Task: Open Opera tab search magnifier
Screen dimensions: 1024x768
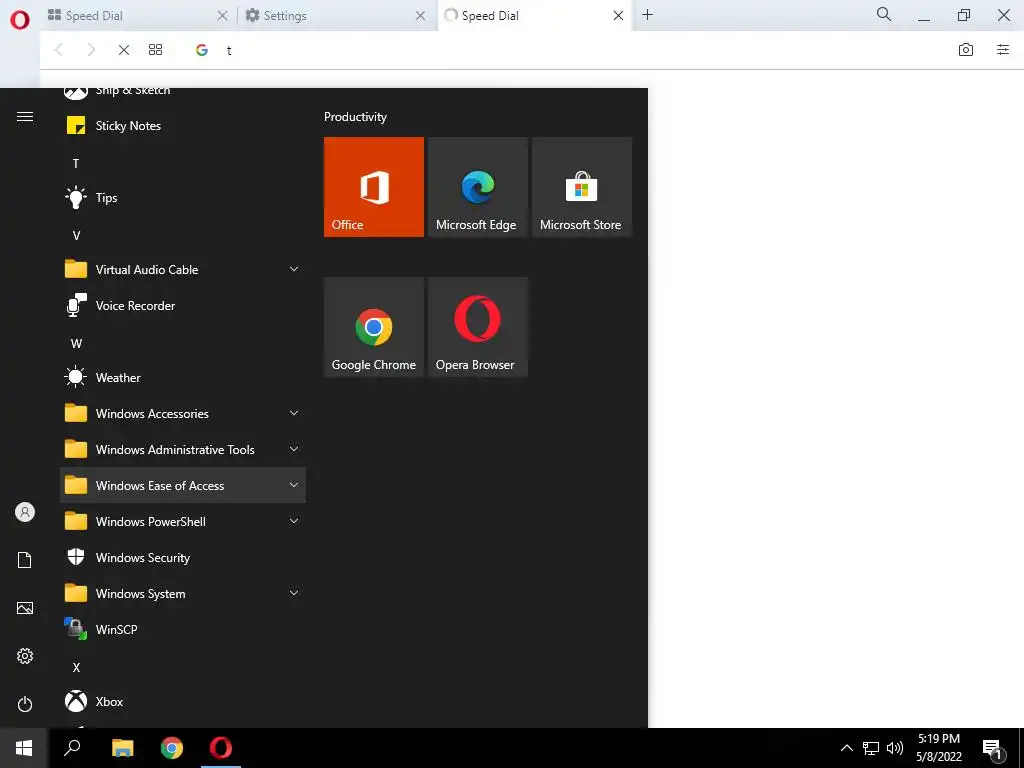Action: pyautogui.click(x=884, y=14)
